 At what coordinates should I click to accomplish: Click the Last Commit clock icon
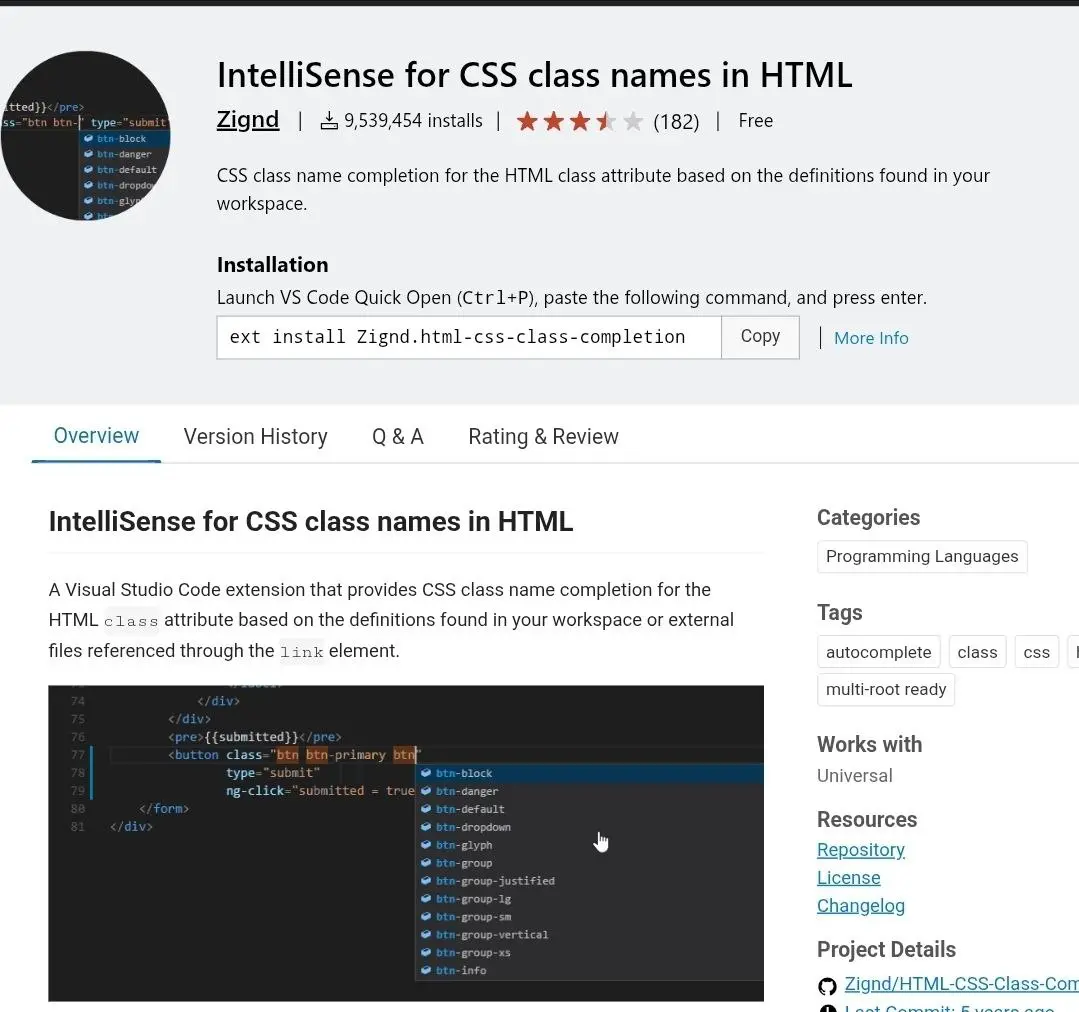coord(827,1008)
